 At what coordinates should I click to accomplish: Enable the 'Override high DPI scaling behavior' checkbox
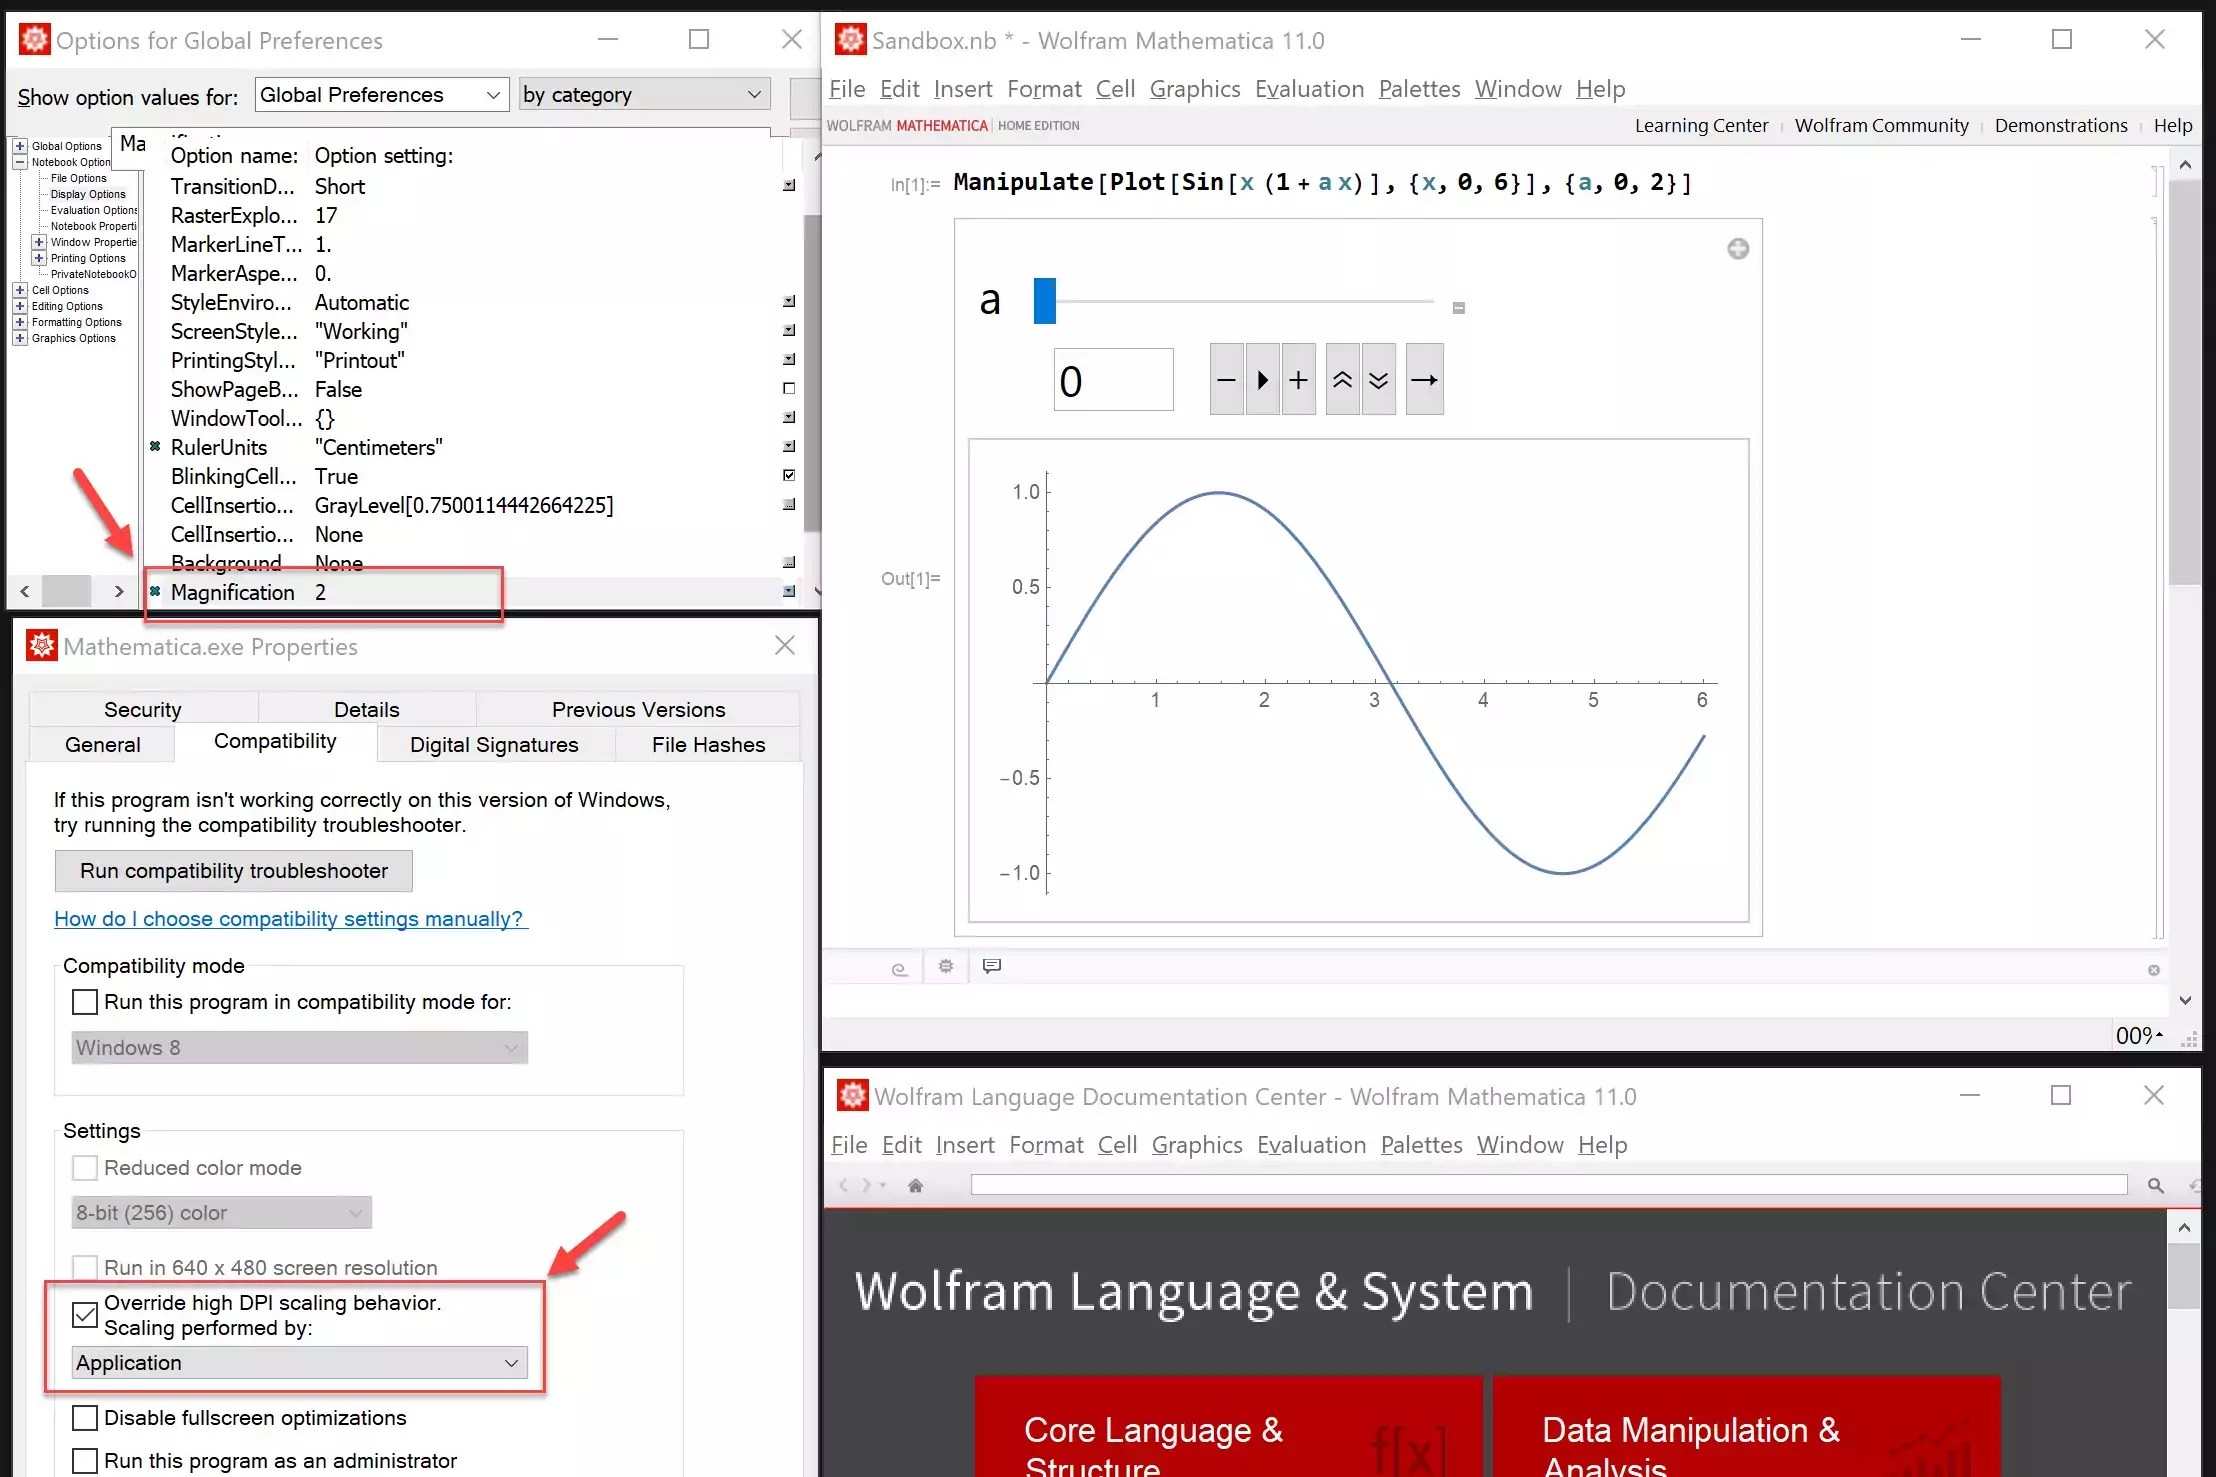[x=84, y=1314]
